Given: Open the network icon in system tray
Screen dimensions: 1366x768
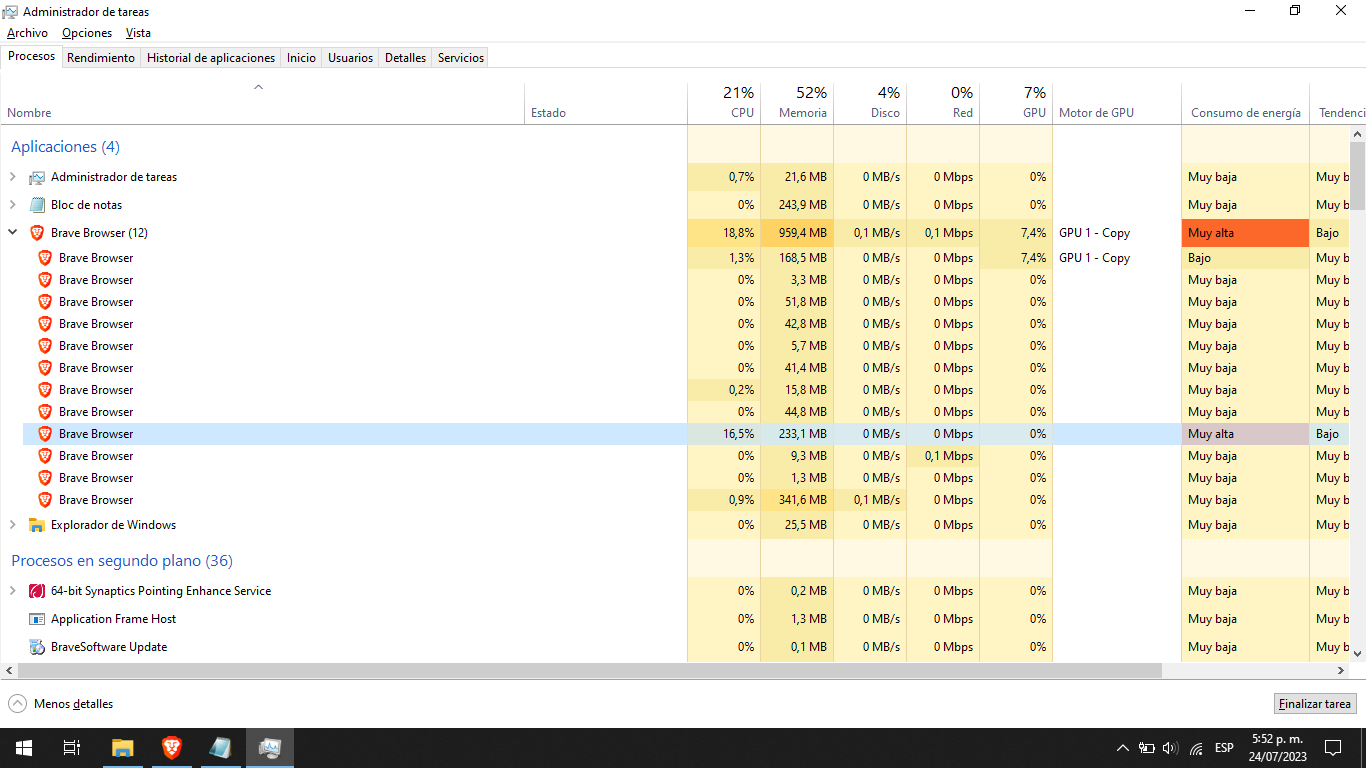Looking at the screenshot, I should pyautogui.click(x=1196, y=748).
